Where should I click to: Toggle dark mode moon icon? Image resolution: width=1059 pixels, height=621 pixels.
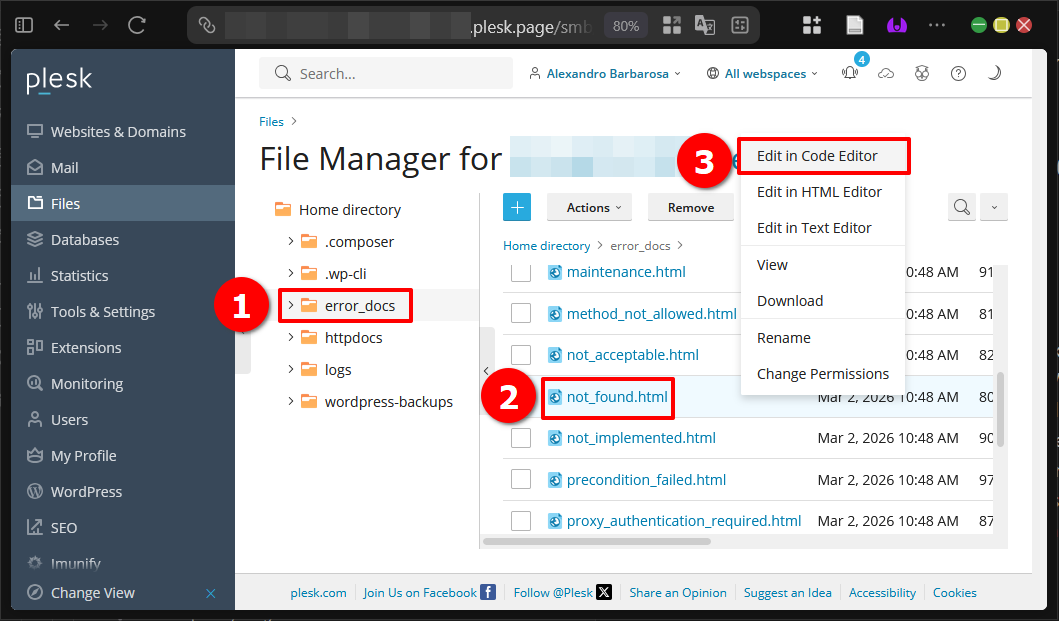(993, 73)
